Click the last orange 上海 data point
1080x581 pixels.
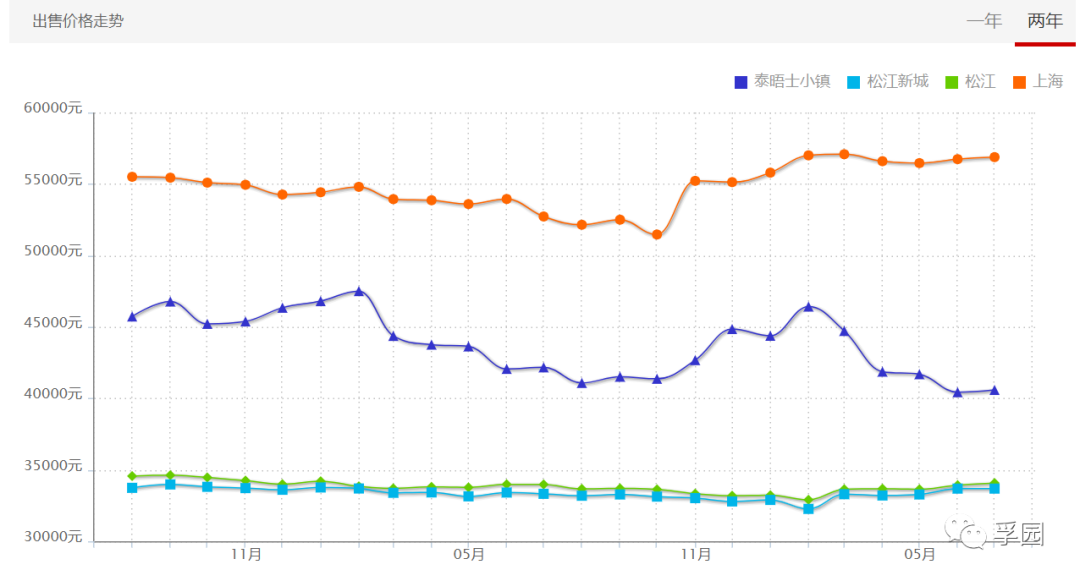tap(994, 157)
